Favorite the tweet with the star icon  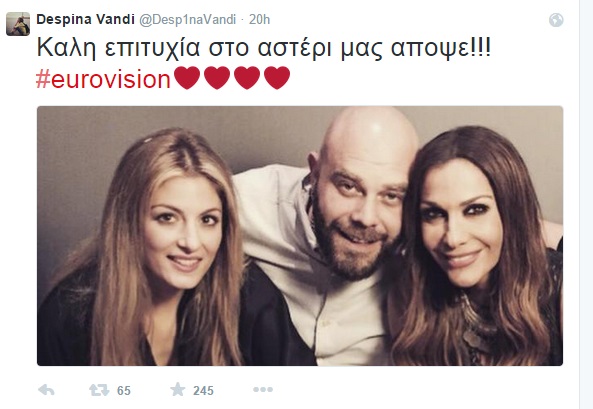click(x=178, y=389)
